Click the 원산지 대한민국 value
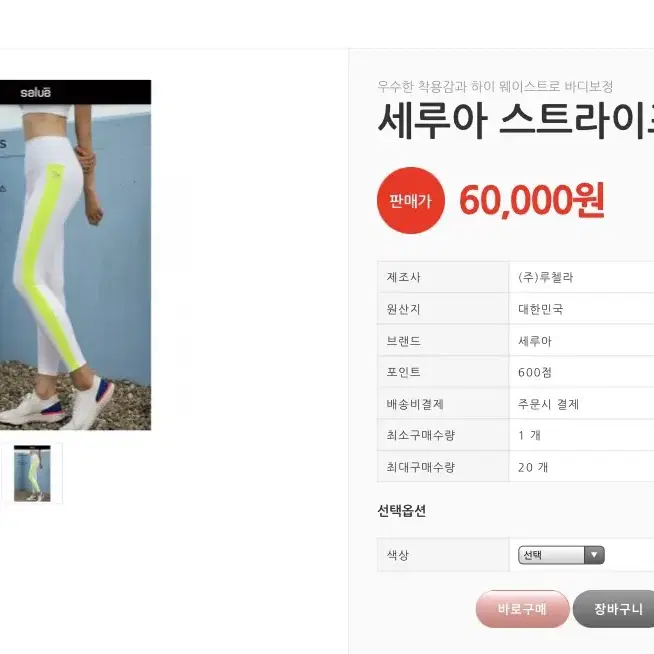The image size is (654, 654). (541, 309)
